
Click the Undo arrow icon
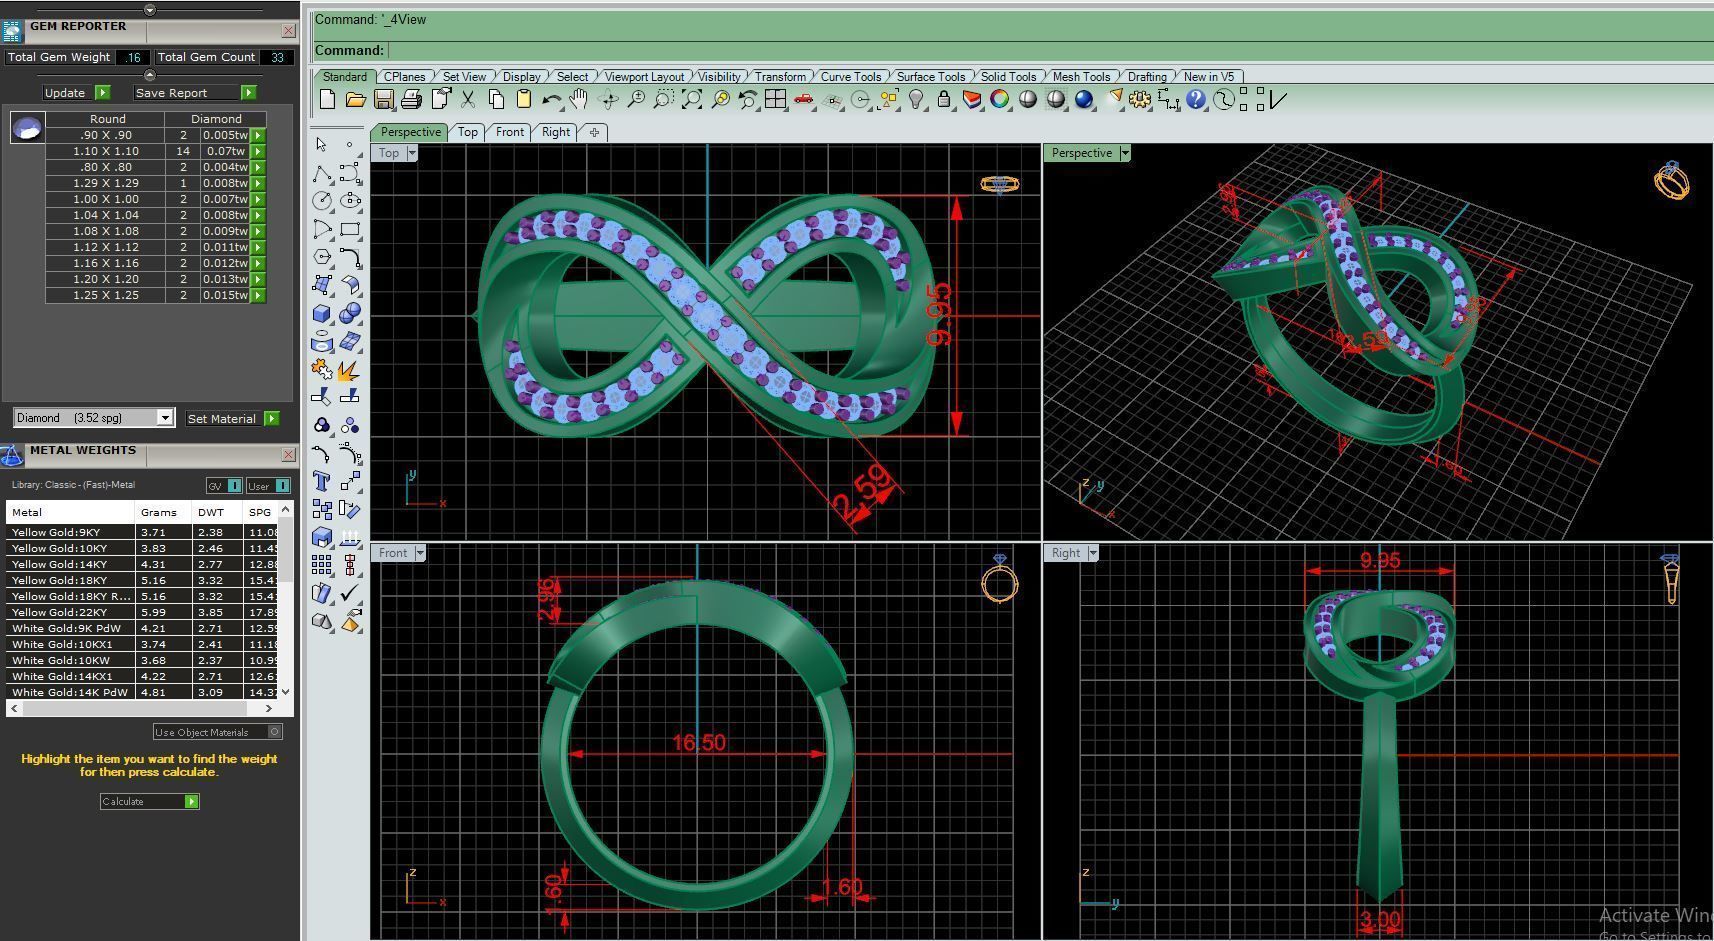click(x=551, y=99)
